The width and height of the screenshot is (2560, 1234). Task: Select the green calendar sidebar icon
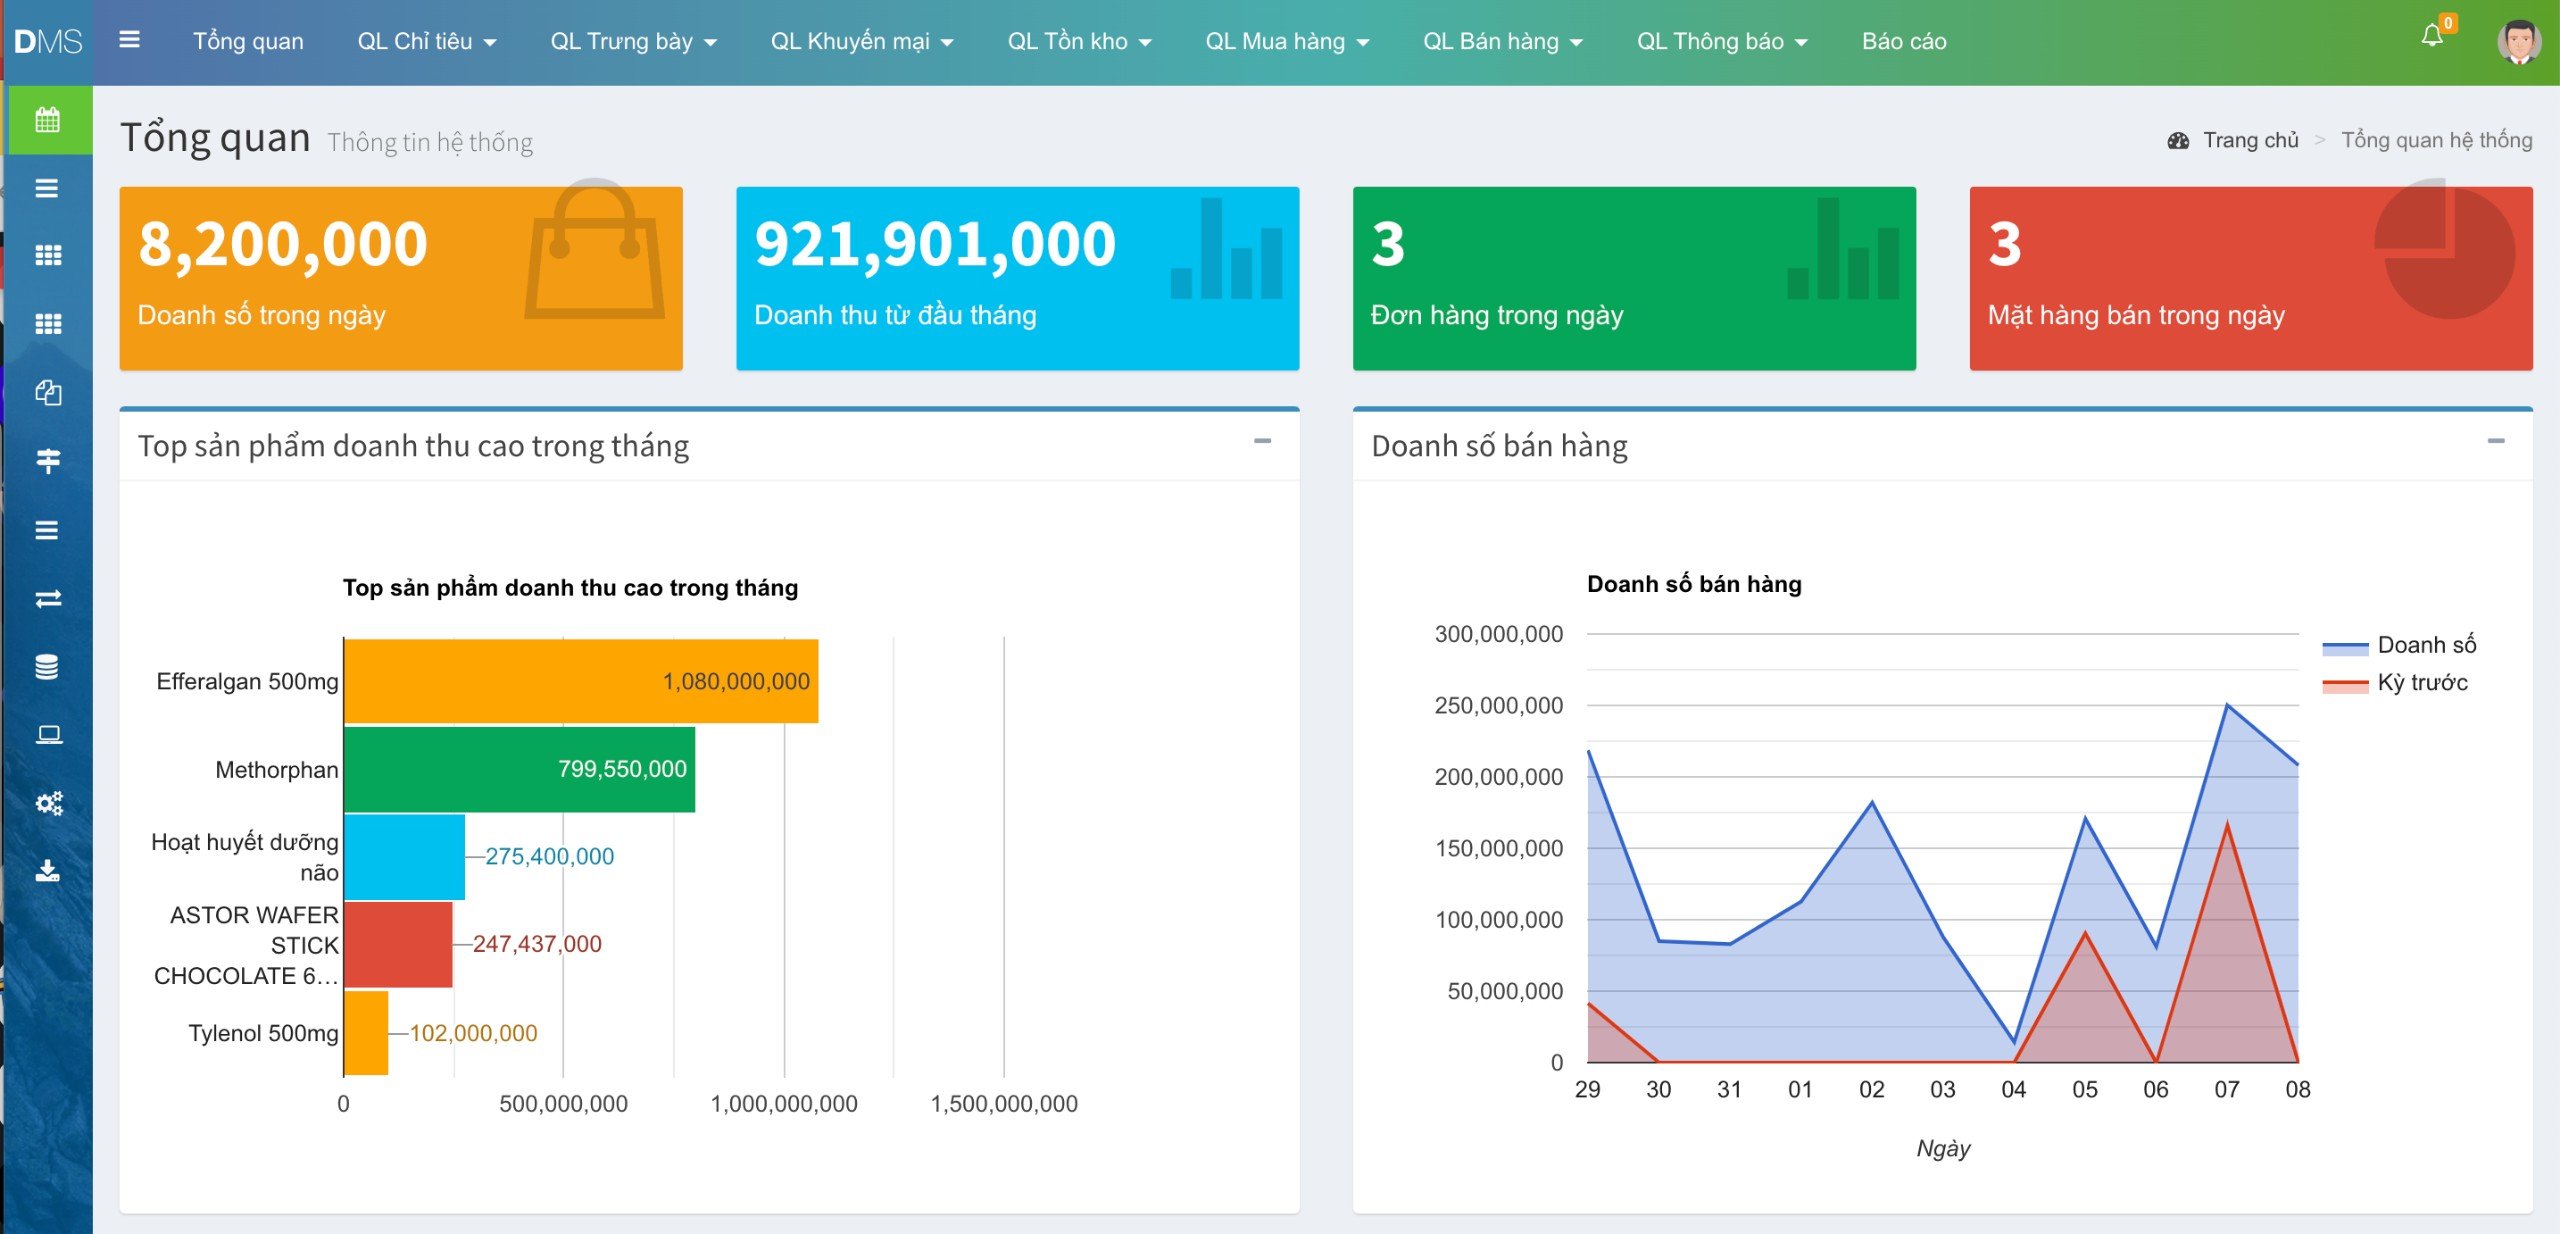47,120
